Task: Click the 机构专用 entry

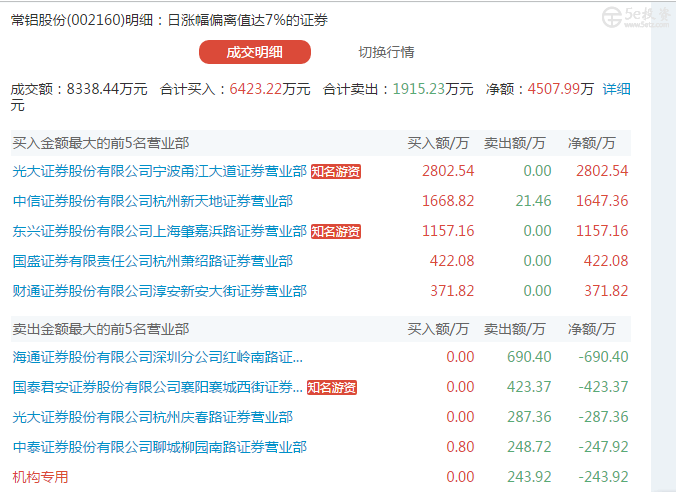Action: [x=40, y=477]
